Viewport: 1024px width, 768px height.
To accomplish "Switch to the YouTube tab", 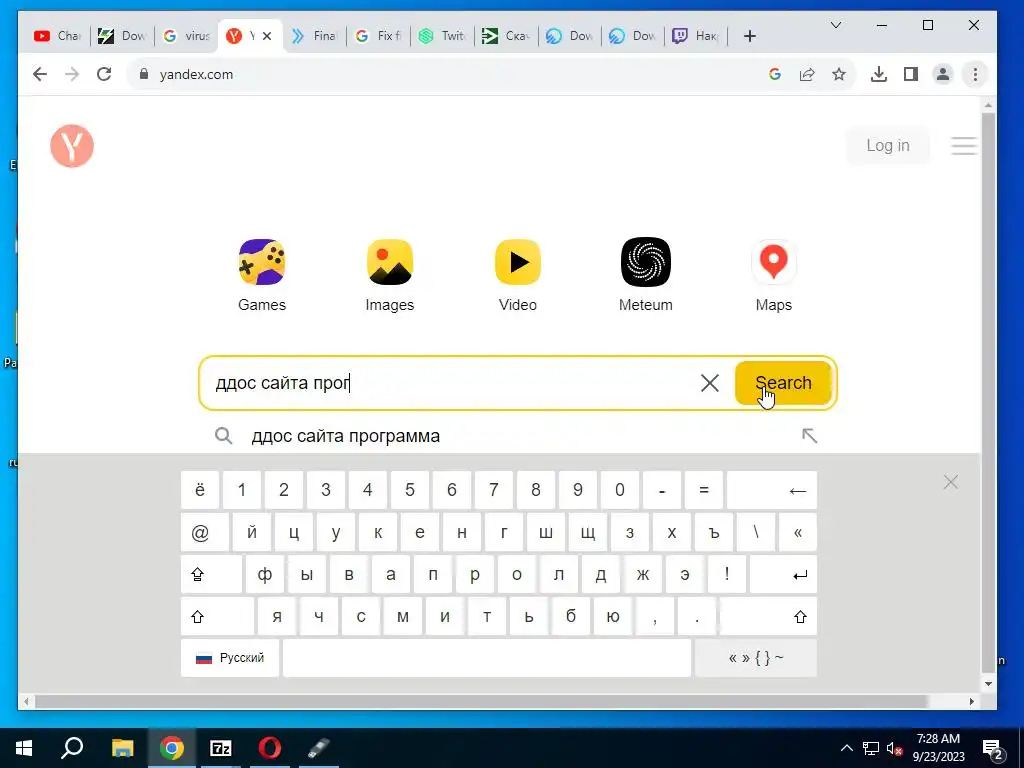I will click(x=57, y=36).
